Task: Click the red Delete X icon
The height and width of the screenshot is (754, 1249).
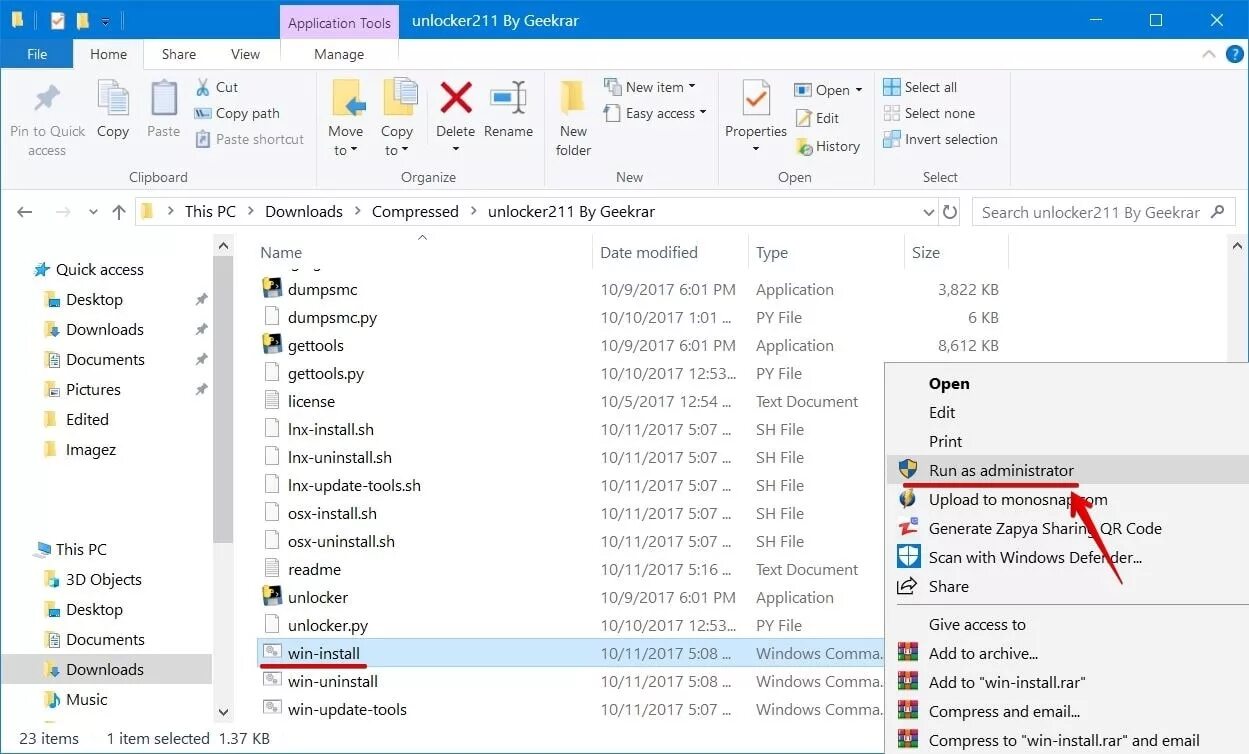Action: click(456, 99)
